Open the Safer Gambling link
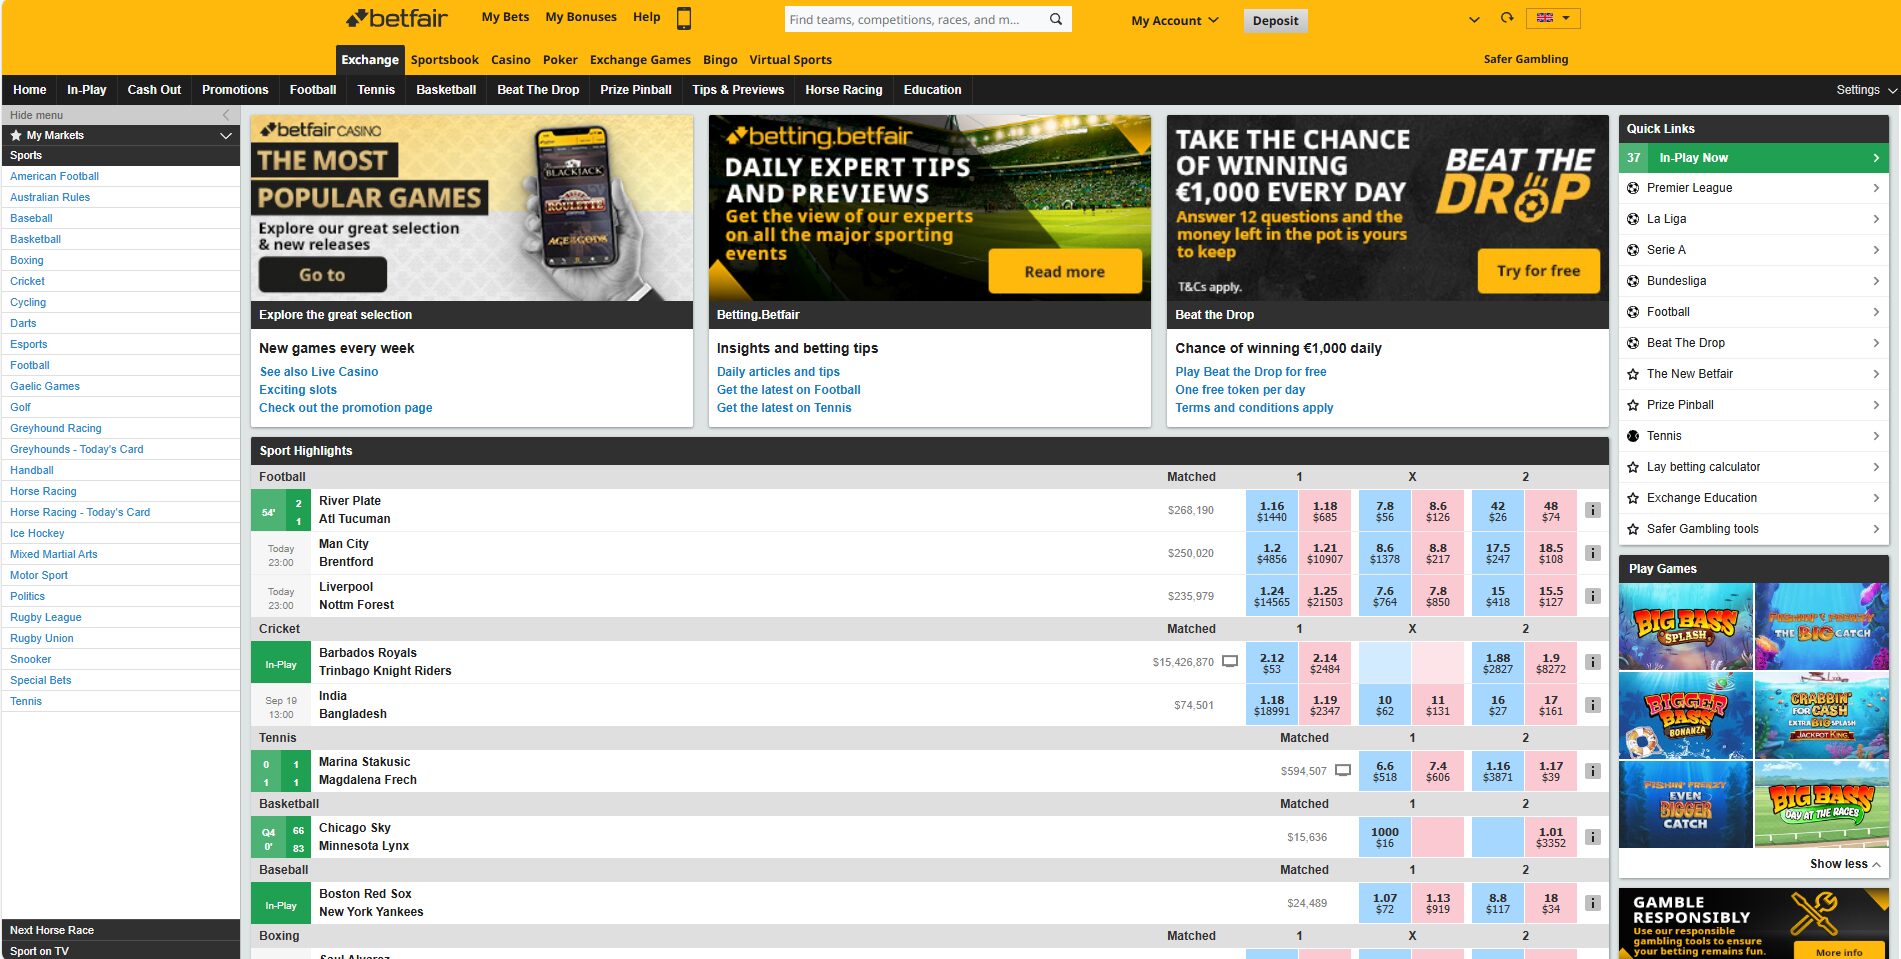Screen dimensions: 1901x959 1525,59
